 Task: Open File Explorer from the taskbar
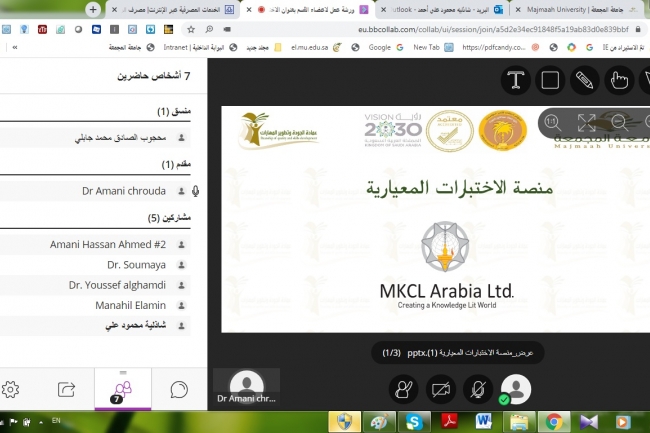tap(518, 422)
